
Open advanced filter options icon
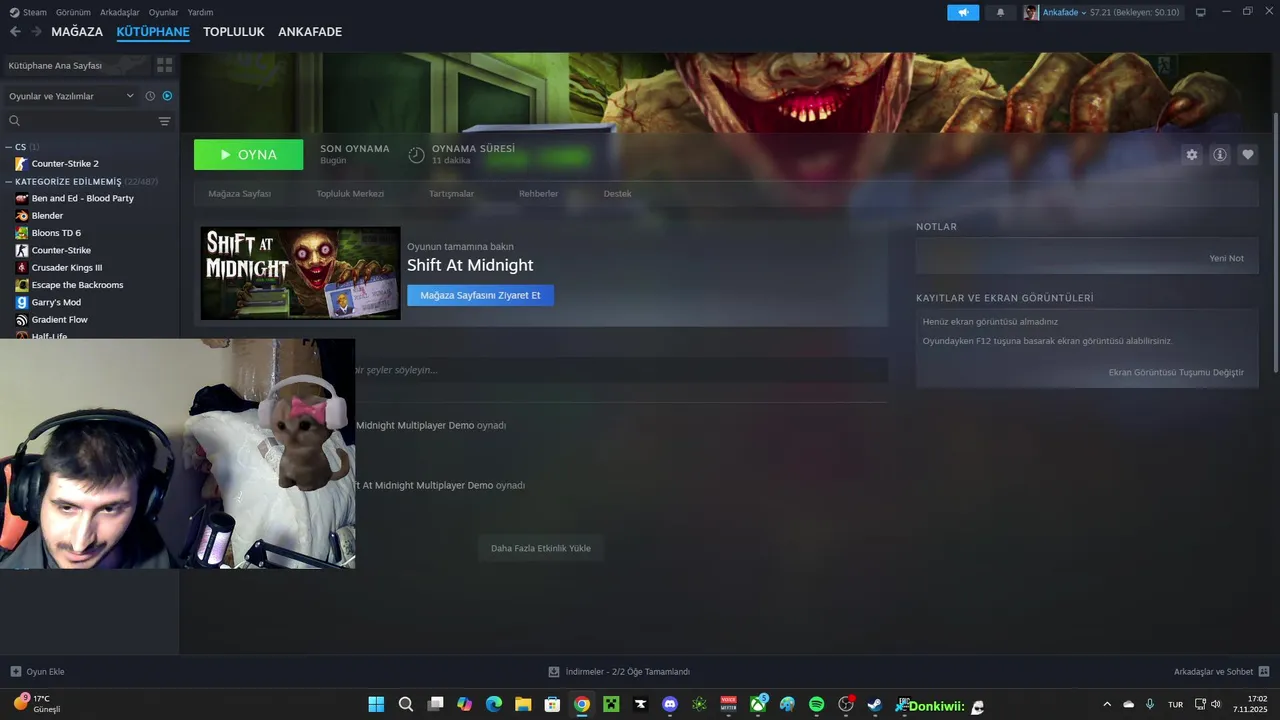(165, 121)
